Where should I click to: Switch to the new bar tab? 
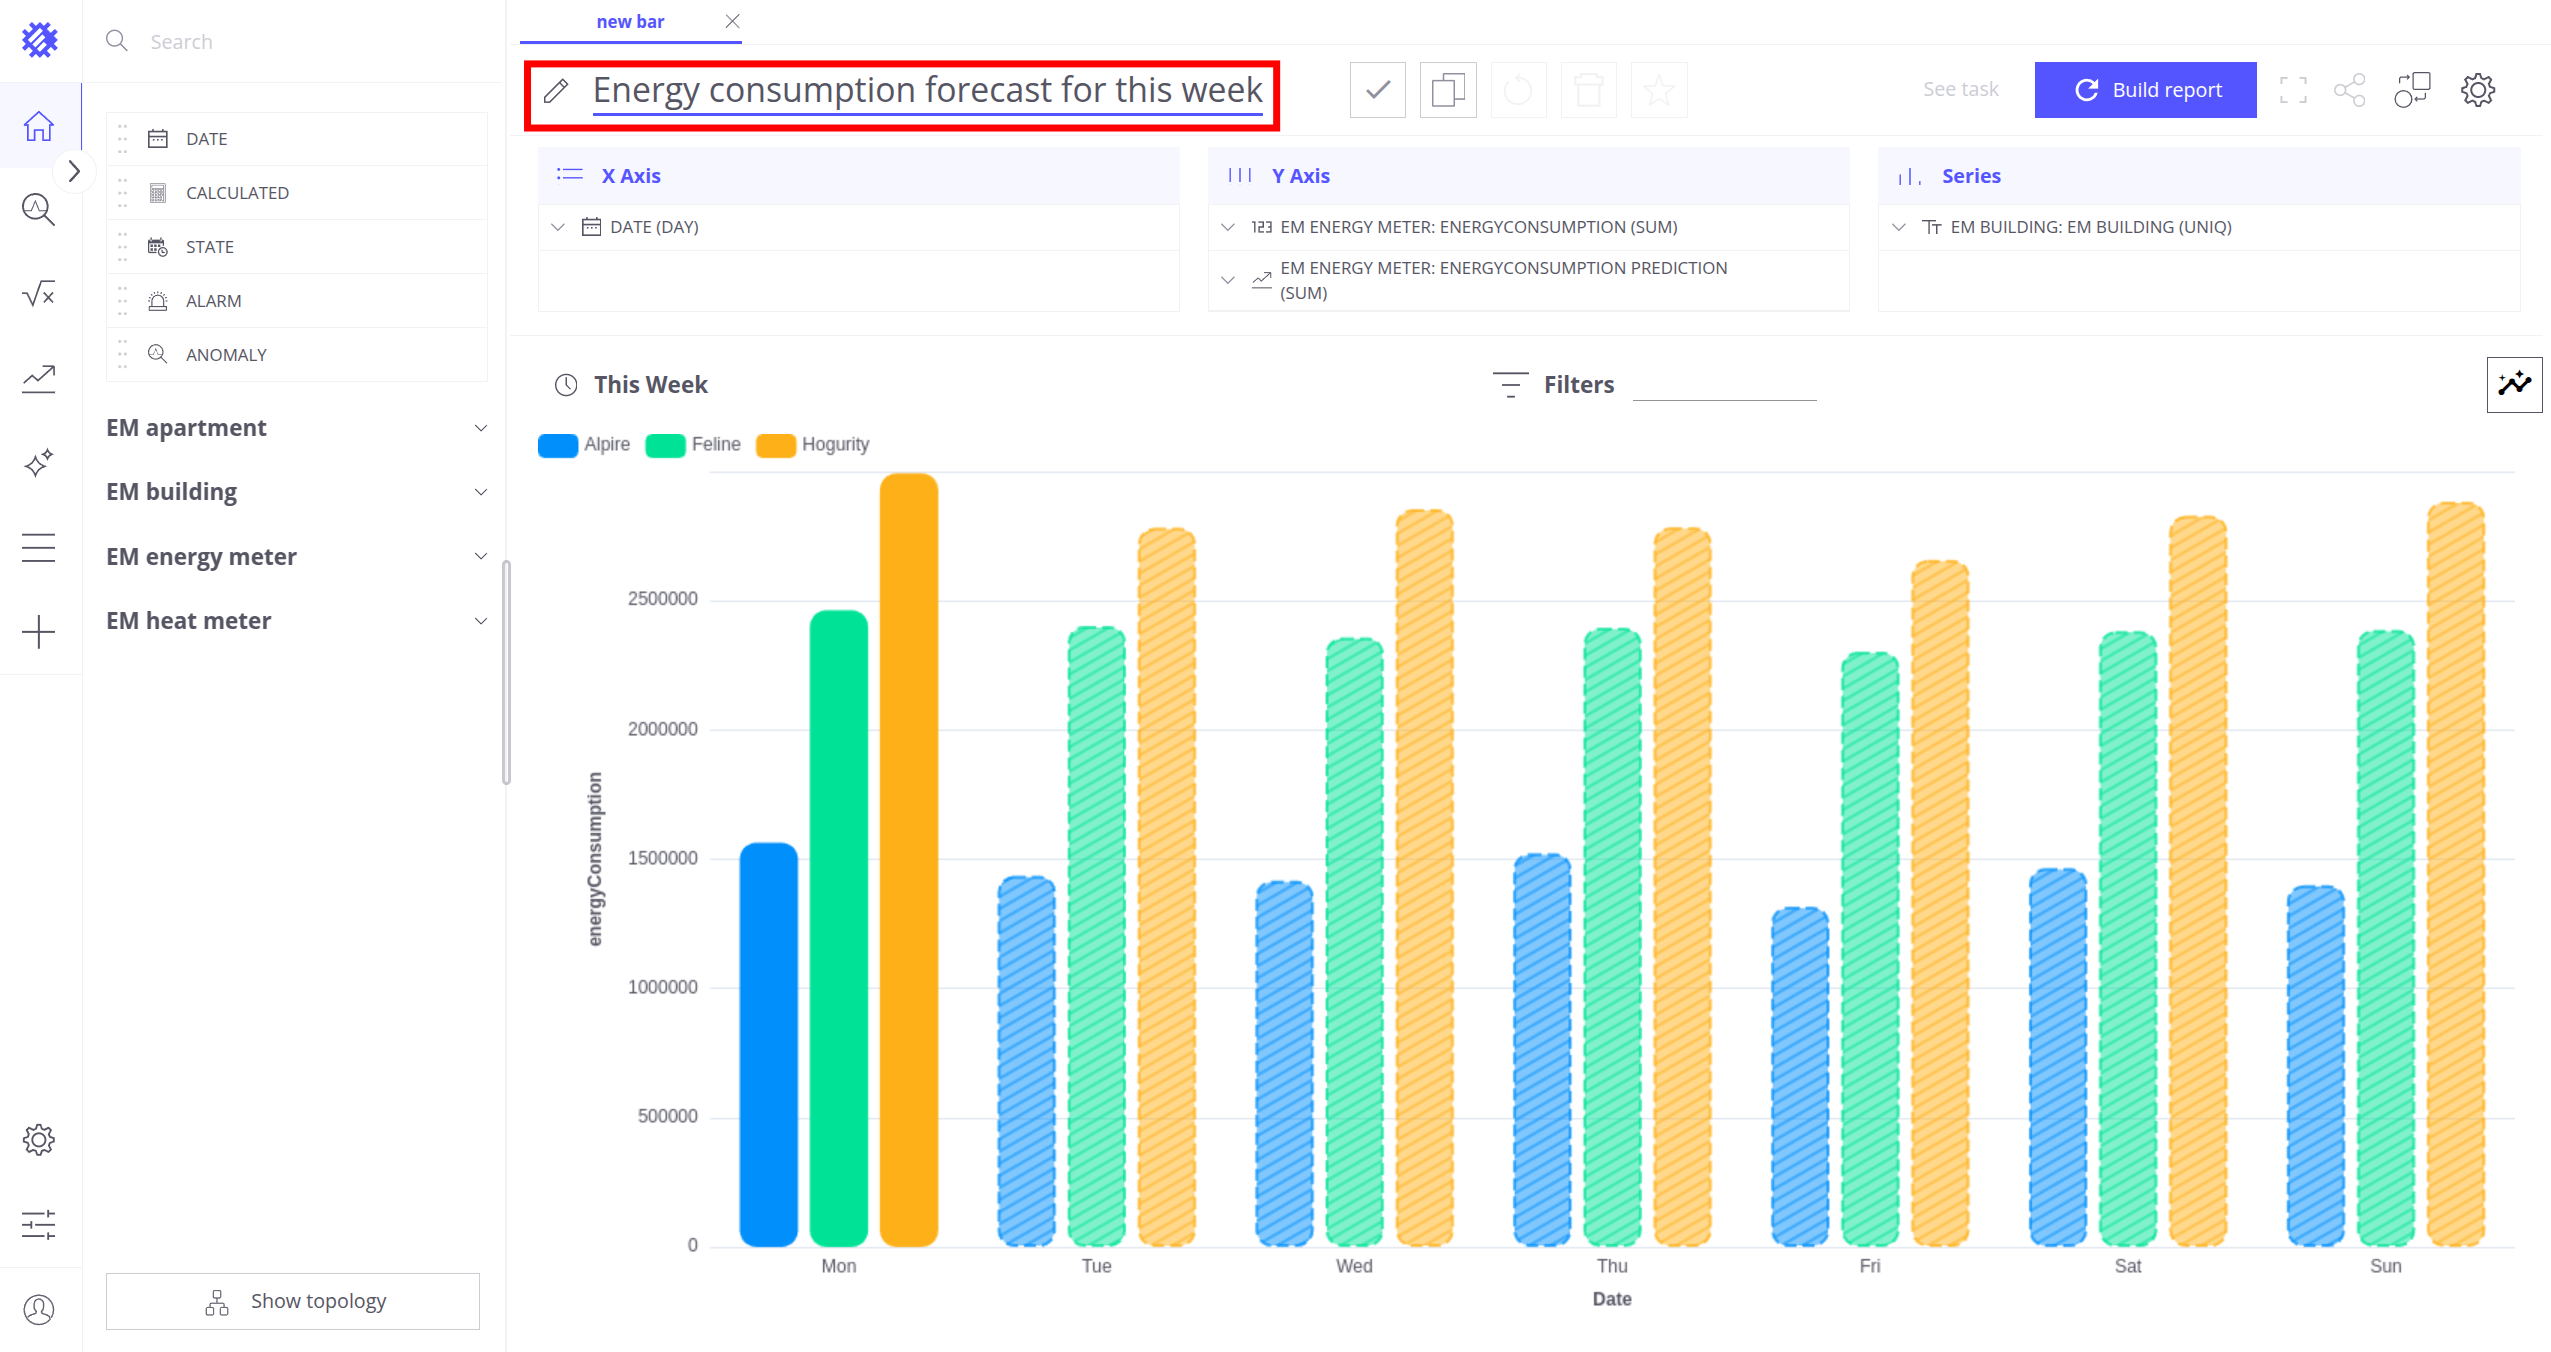[630, 22]
